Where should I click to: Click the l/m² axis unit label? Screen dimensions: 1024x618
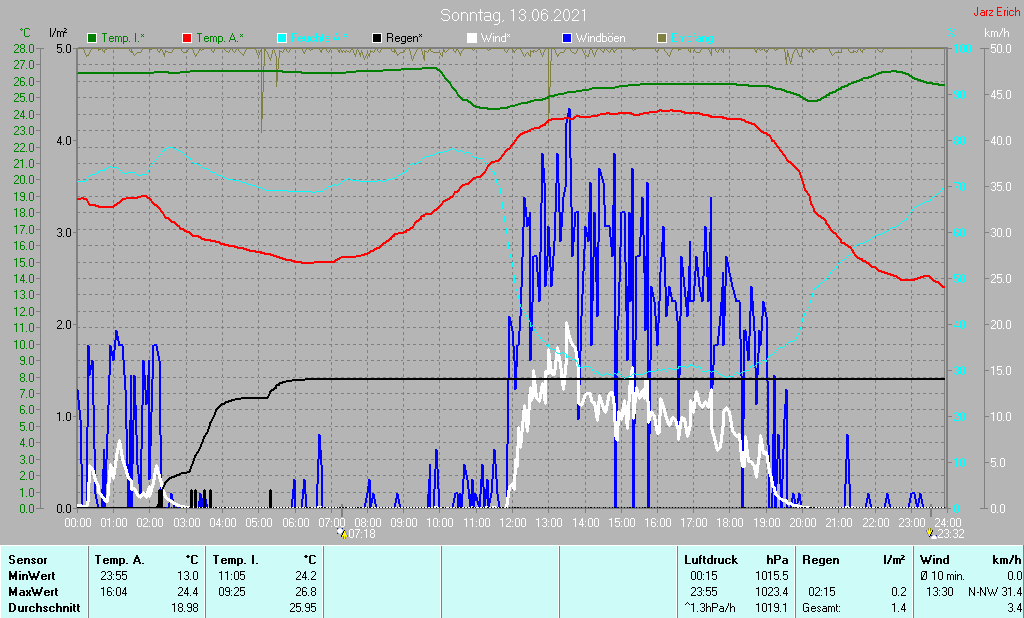58,33
